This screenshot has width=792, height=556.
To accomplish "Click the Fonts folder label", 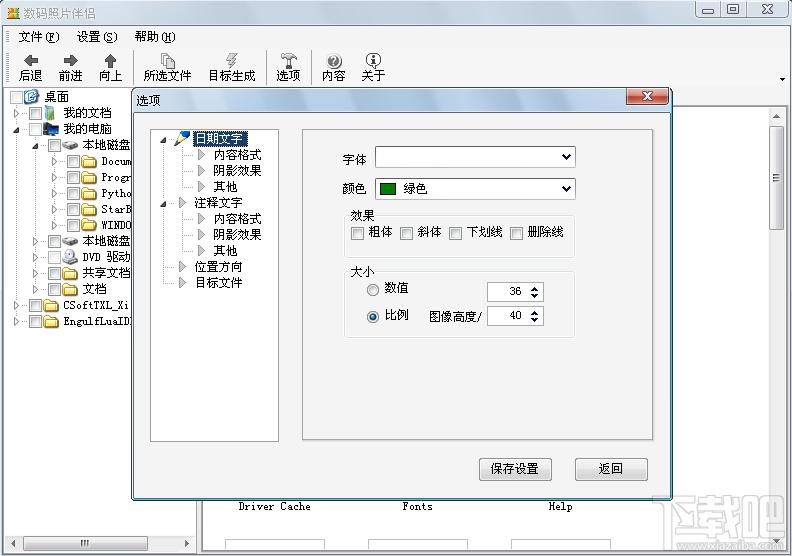I will point(417,507).
